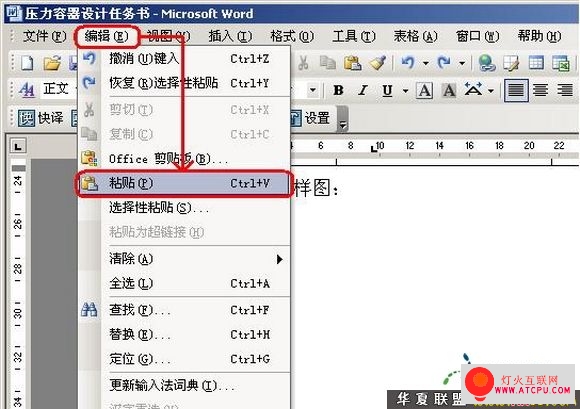Choose 选择性粘贴(S)... menu entry
The height and width of the screenshot is (409, 580).
coord(184,208)
